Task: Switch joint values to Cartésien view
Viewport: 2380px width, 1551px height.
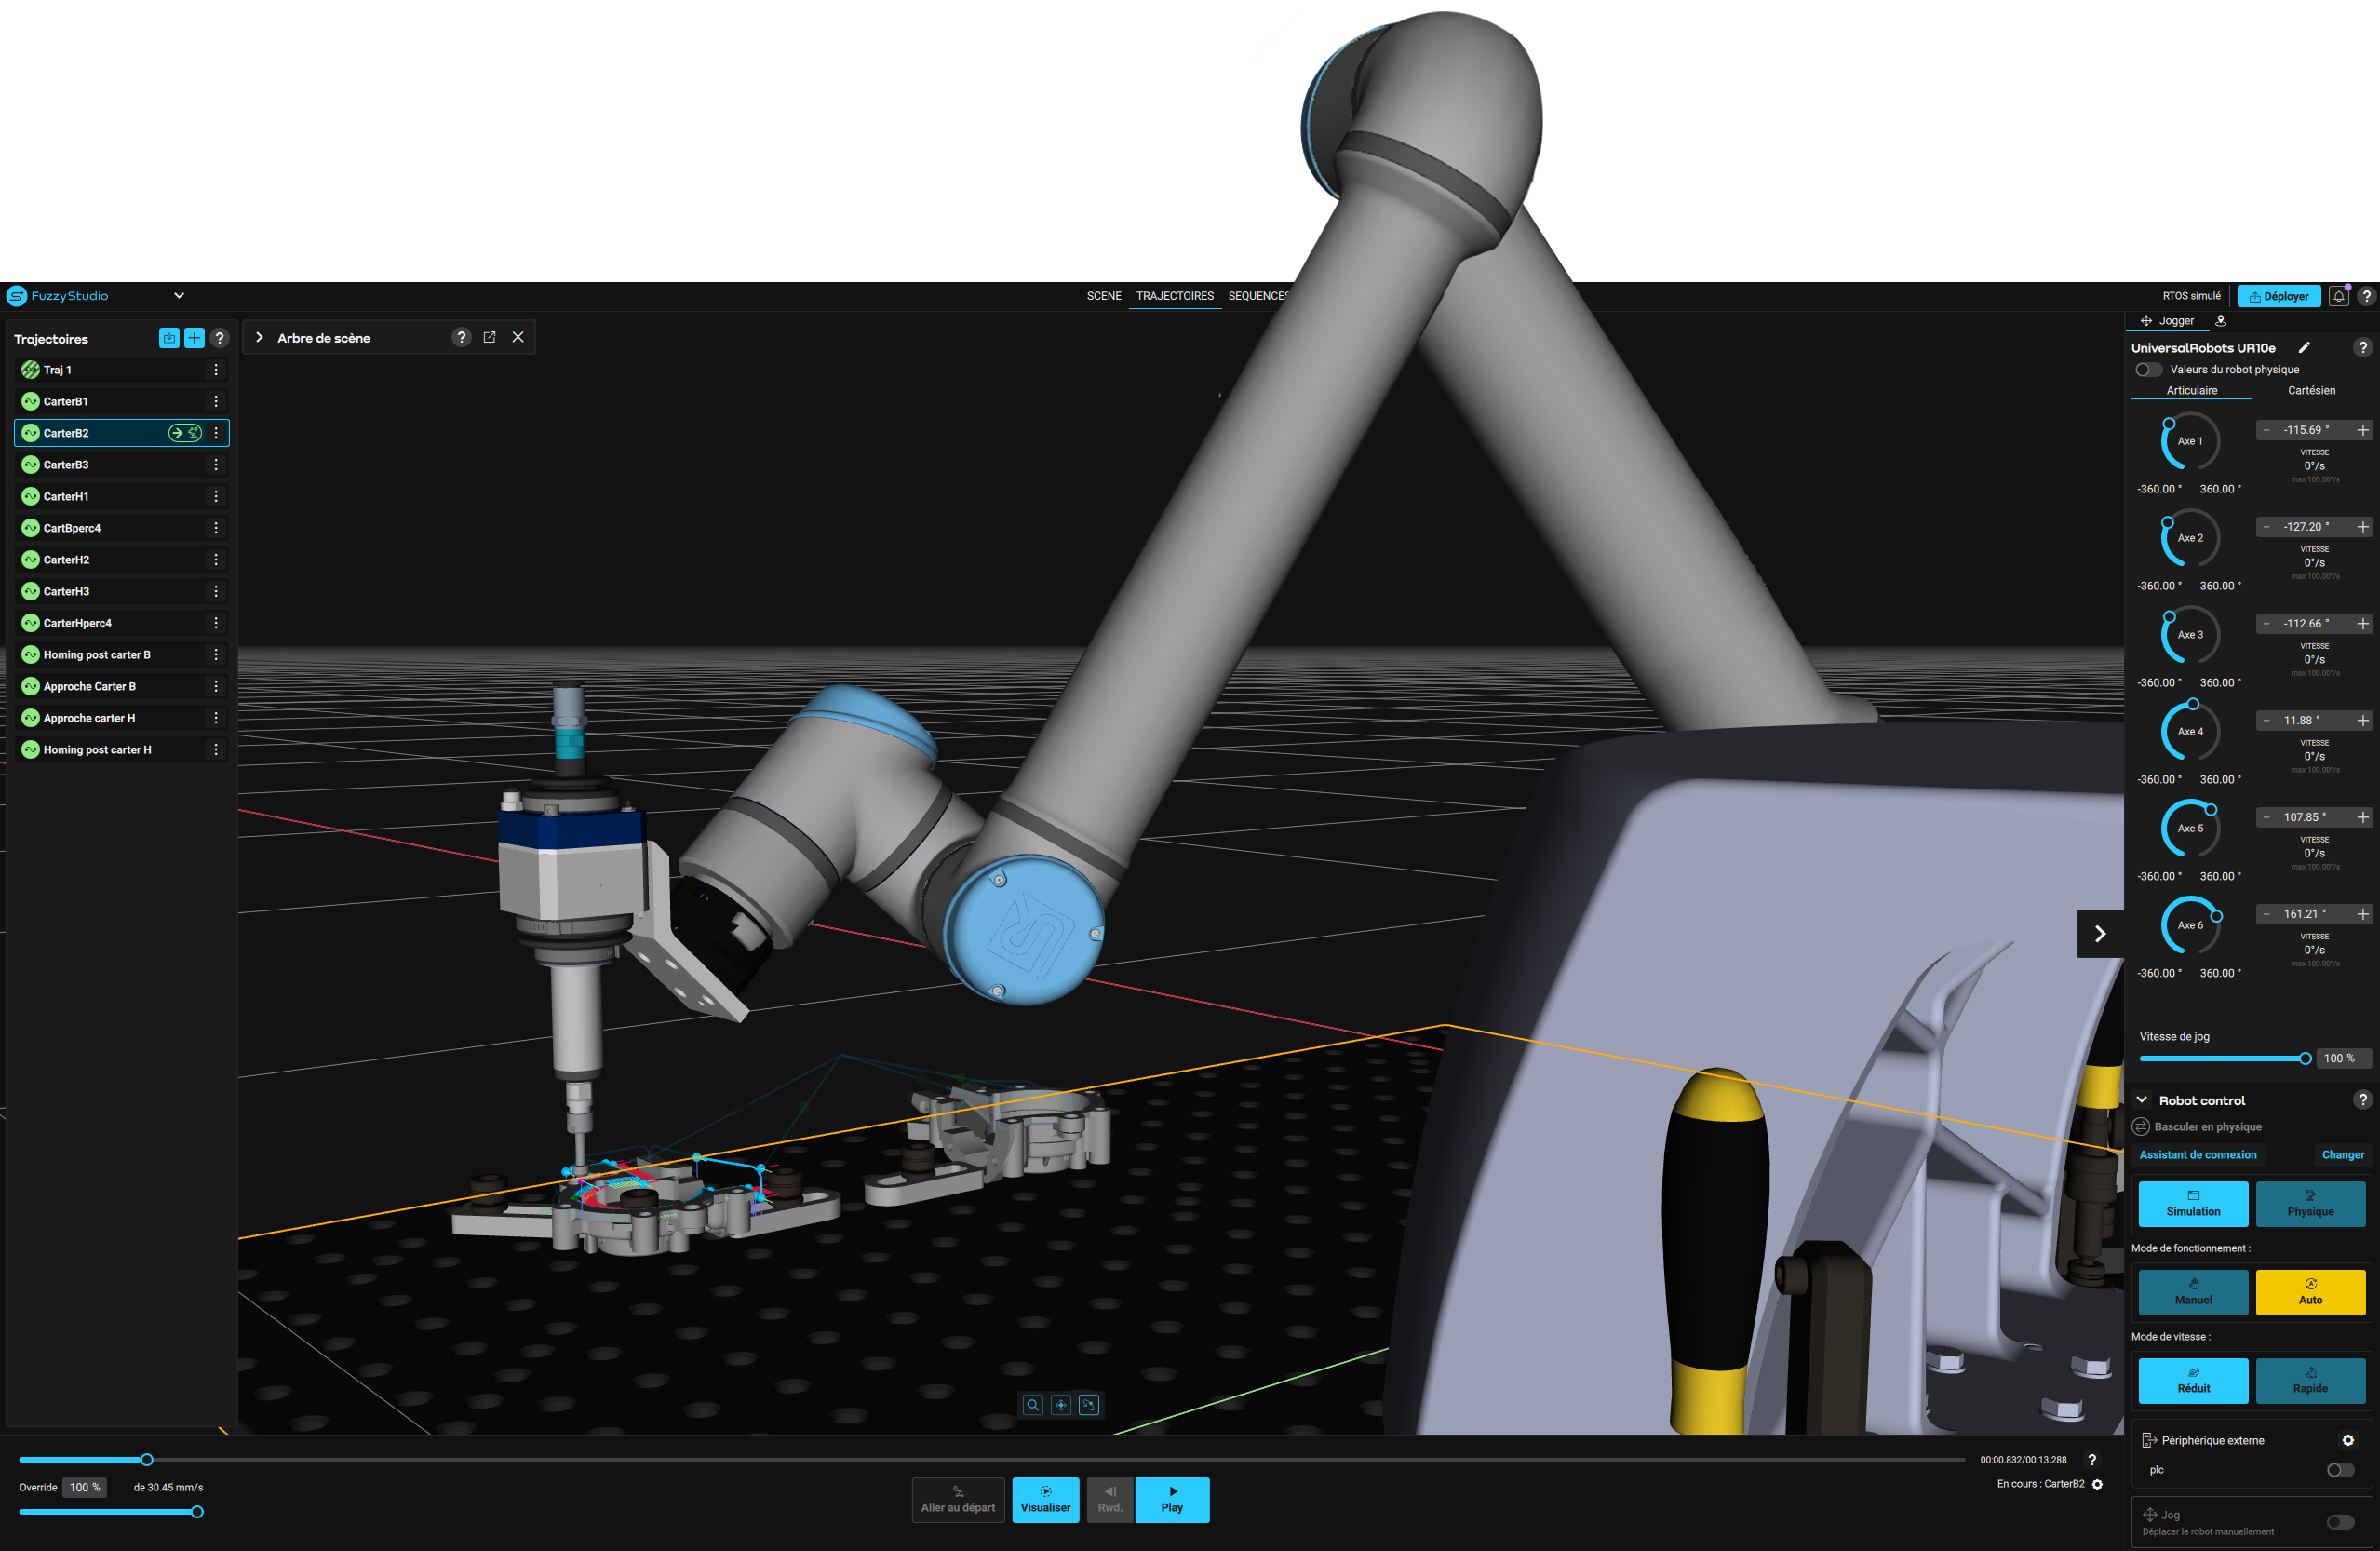Action: [2312, 390]
